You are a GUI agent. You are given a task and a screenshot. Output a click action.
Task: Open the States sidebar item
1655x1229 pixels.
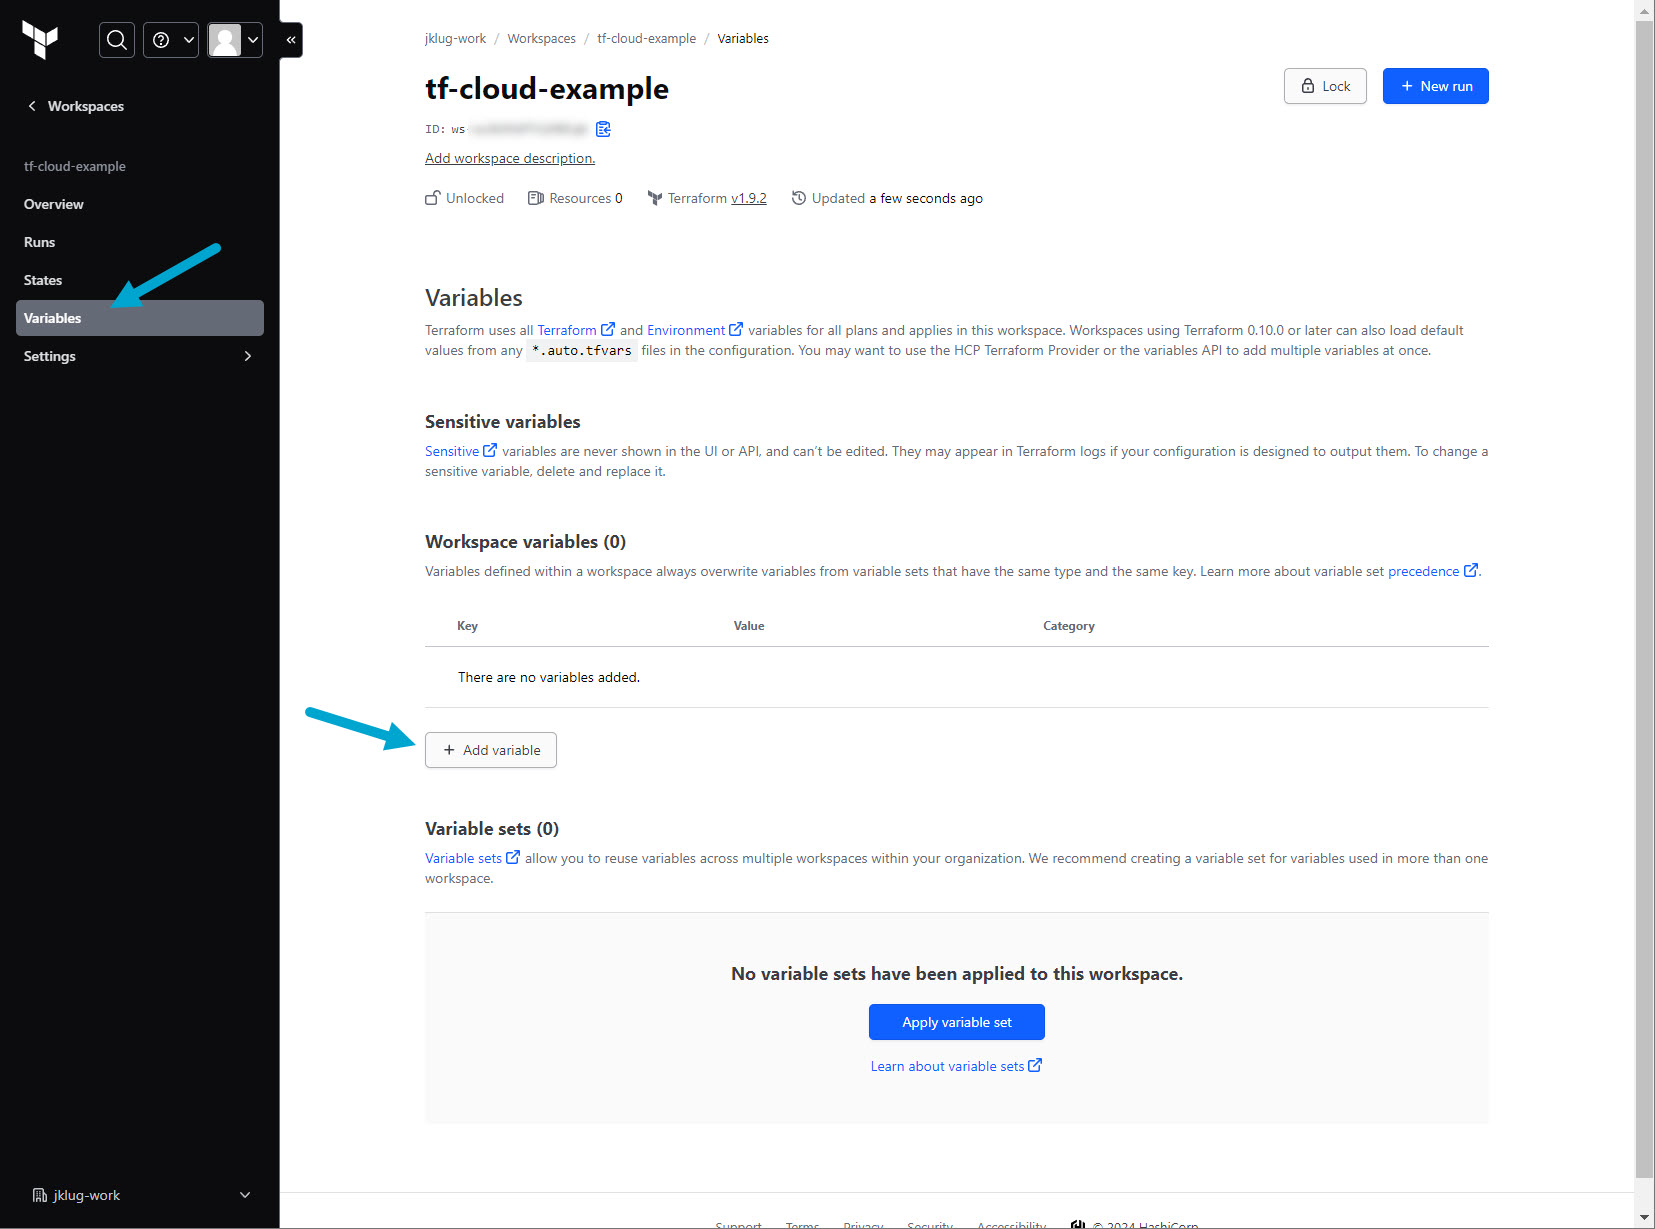pyautogui.click(x=43, y=280)
